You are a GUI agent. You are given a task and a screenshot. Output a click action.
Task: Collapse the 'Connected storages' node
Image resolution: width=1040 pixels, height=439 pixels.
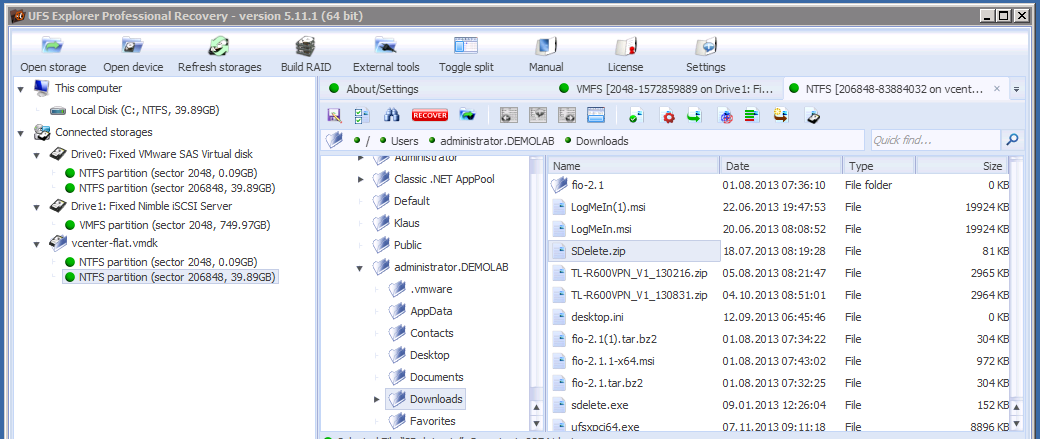coord(22,133)
